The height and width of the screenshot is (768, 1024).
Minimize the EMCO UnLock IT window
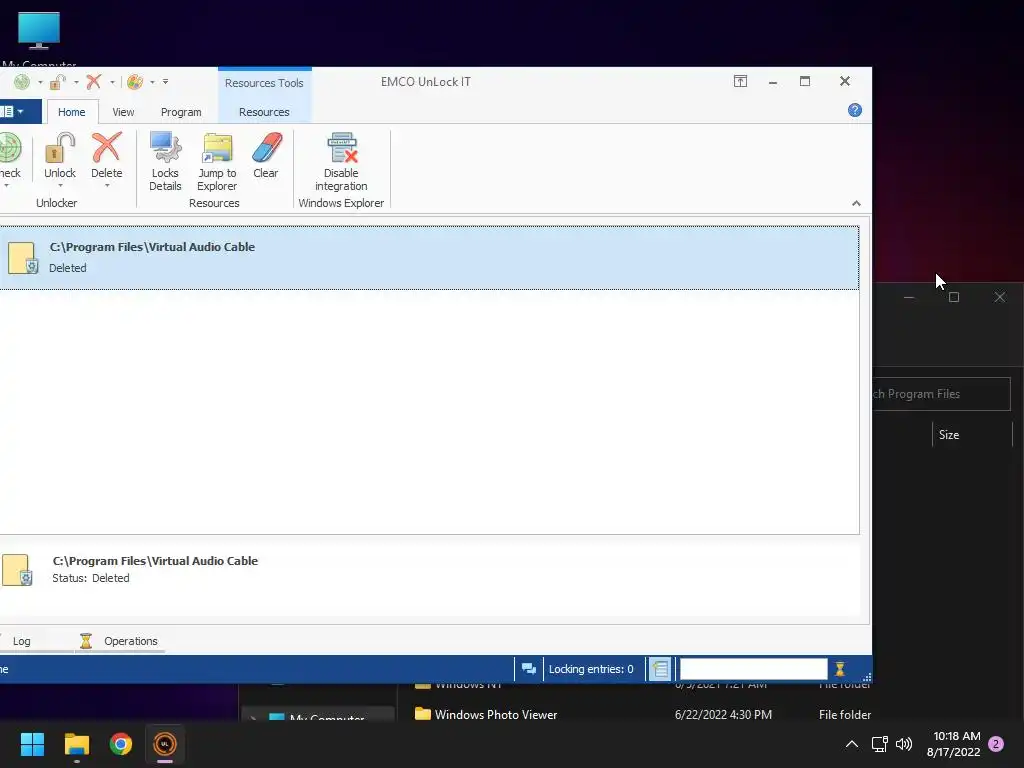click(773, 81)
